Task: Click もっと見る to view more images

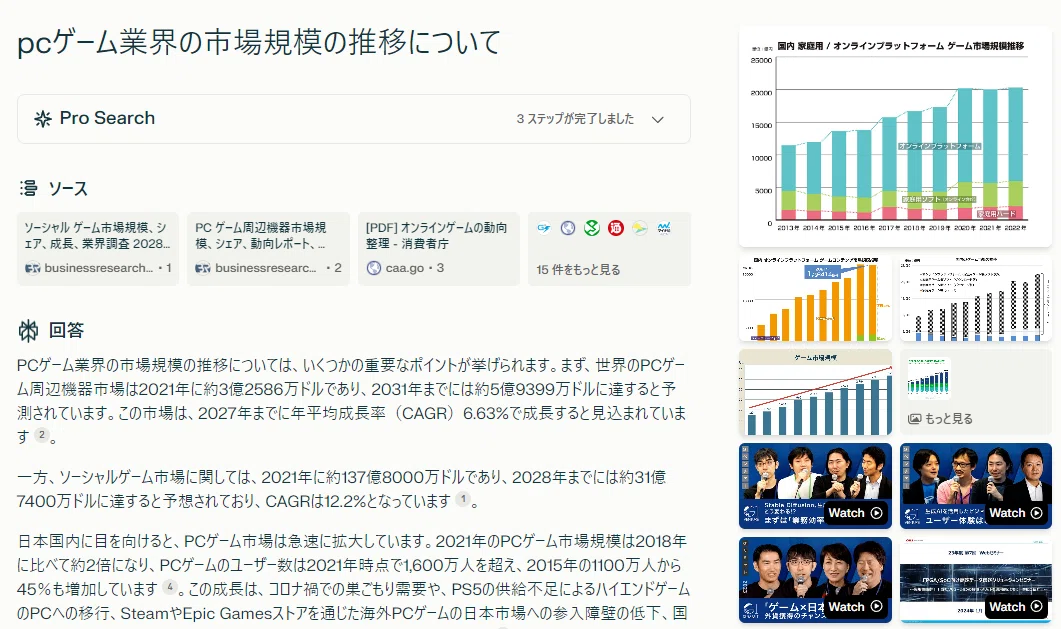Action: click(x=949, y=419)
